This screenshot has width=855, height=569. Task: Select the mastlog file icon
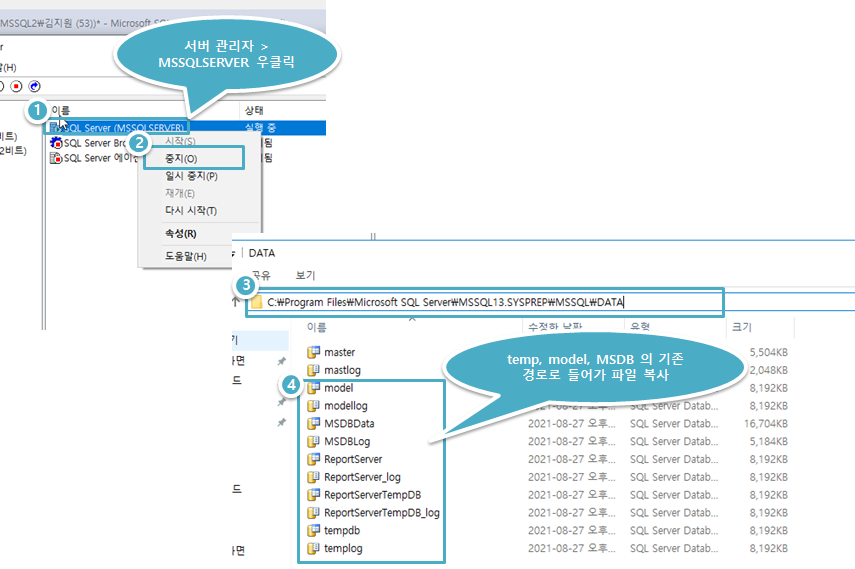pos(314,370)
